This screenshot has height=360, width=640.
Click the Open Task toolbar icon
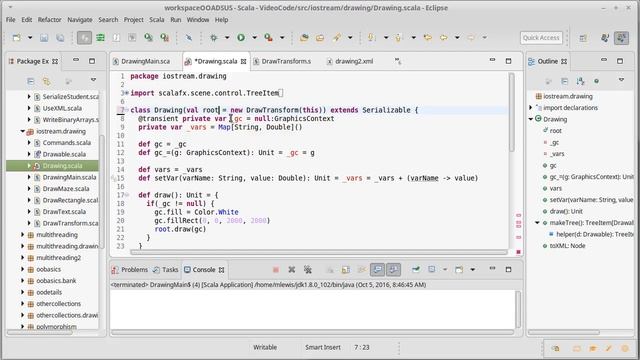pos(320,38)
